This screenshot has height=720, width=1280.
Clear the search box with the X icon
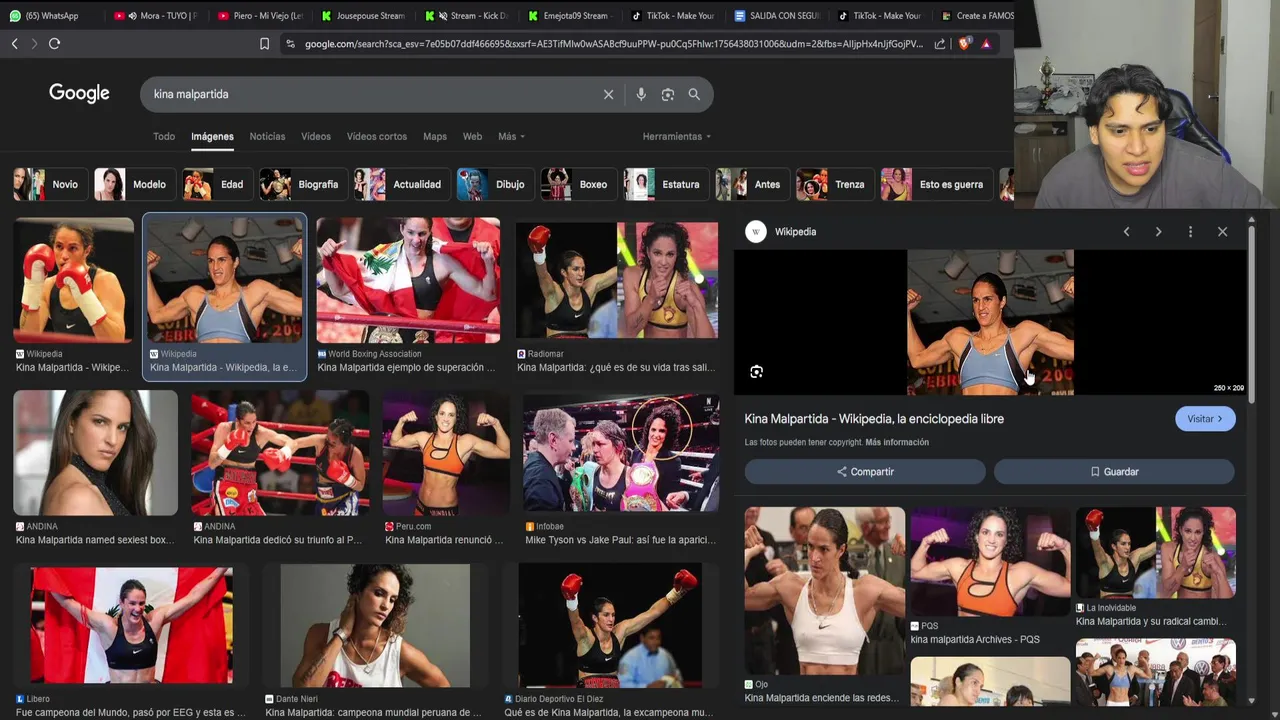pyautogui.click(x=608, y=94)
